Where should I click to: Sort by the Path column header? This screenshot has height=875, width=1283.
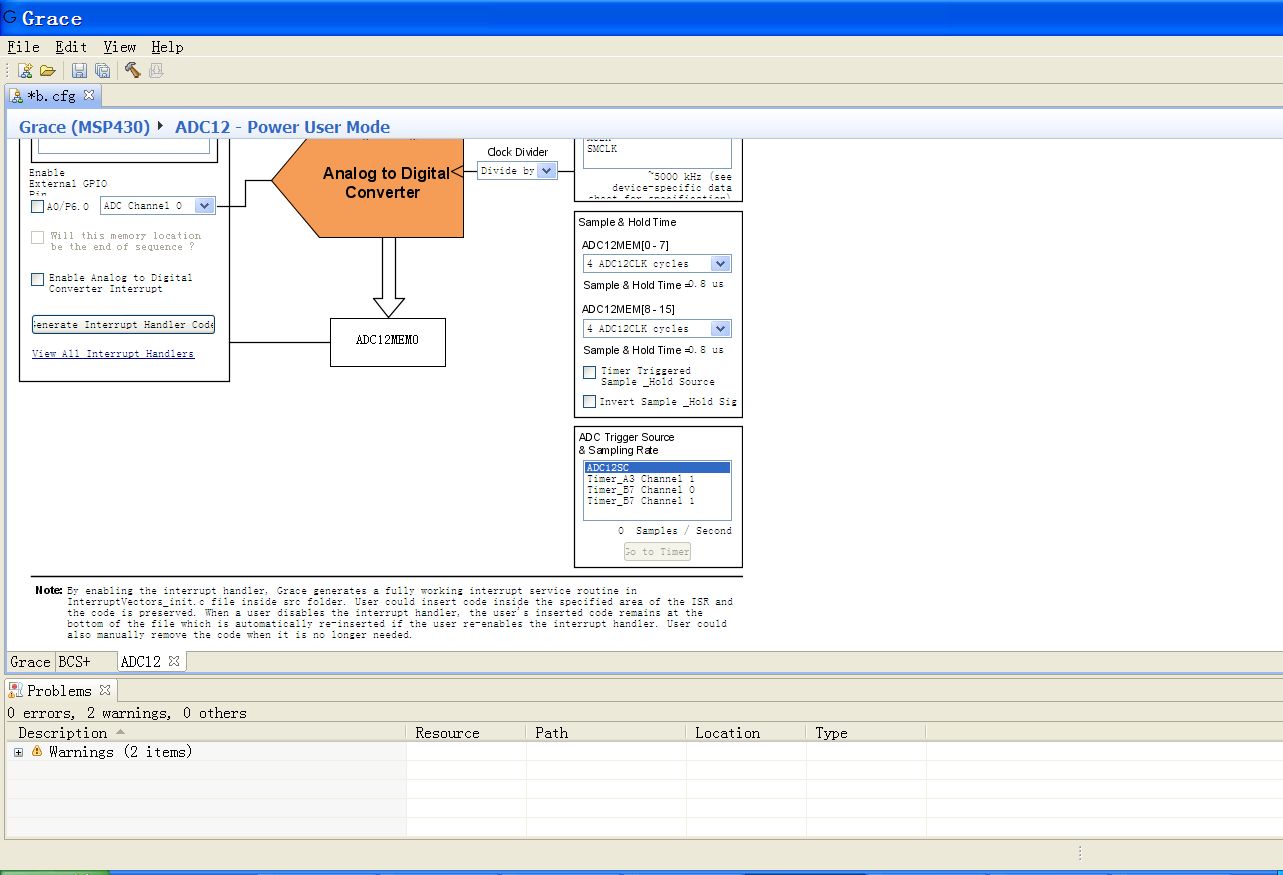click(x=606, y=733)
